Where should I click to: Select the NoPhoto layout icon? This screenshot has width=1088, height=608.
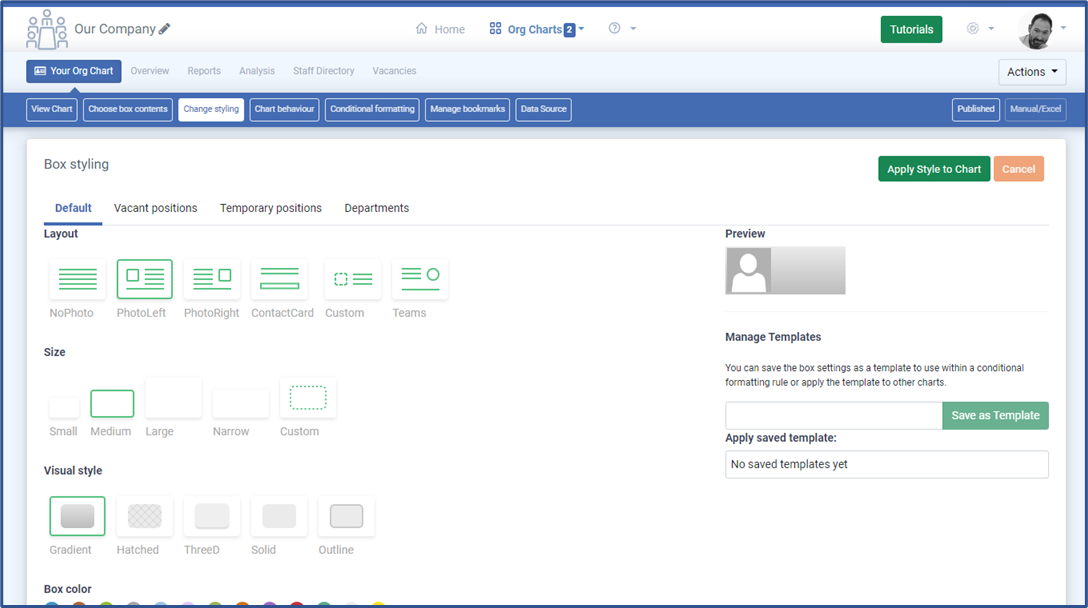pos(77,279)
